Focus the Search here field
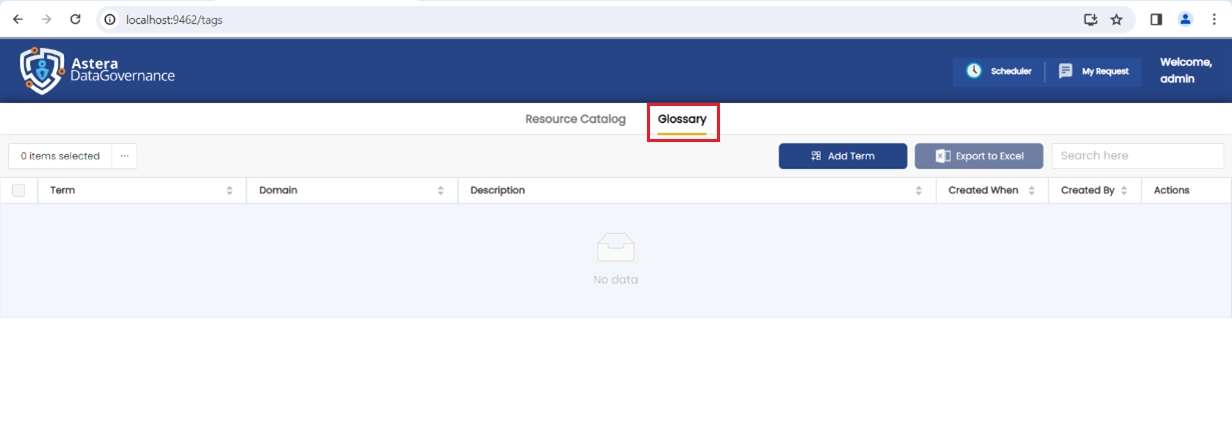 (x=1137, y=156)
